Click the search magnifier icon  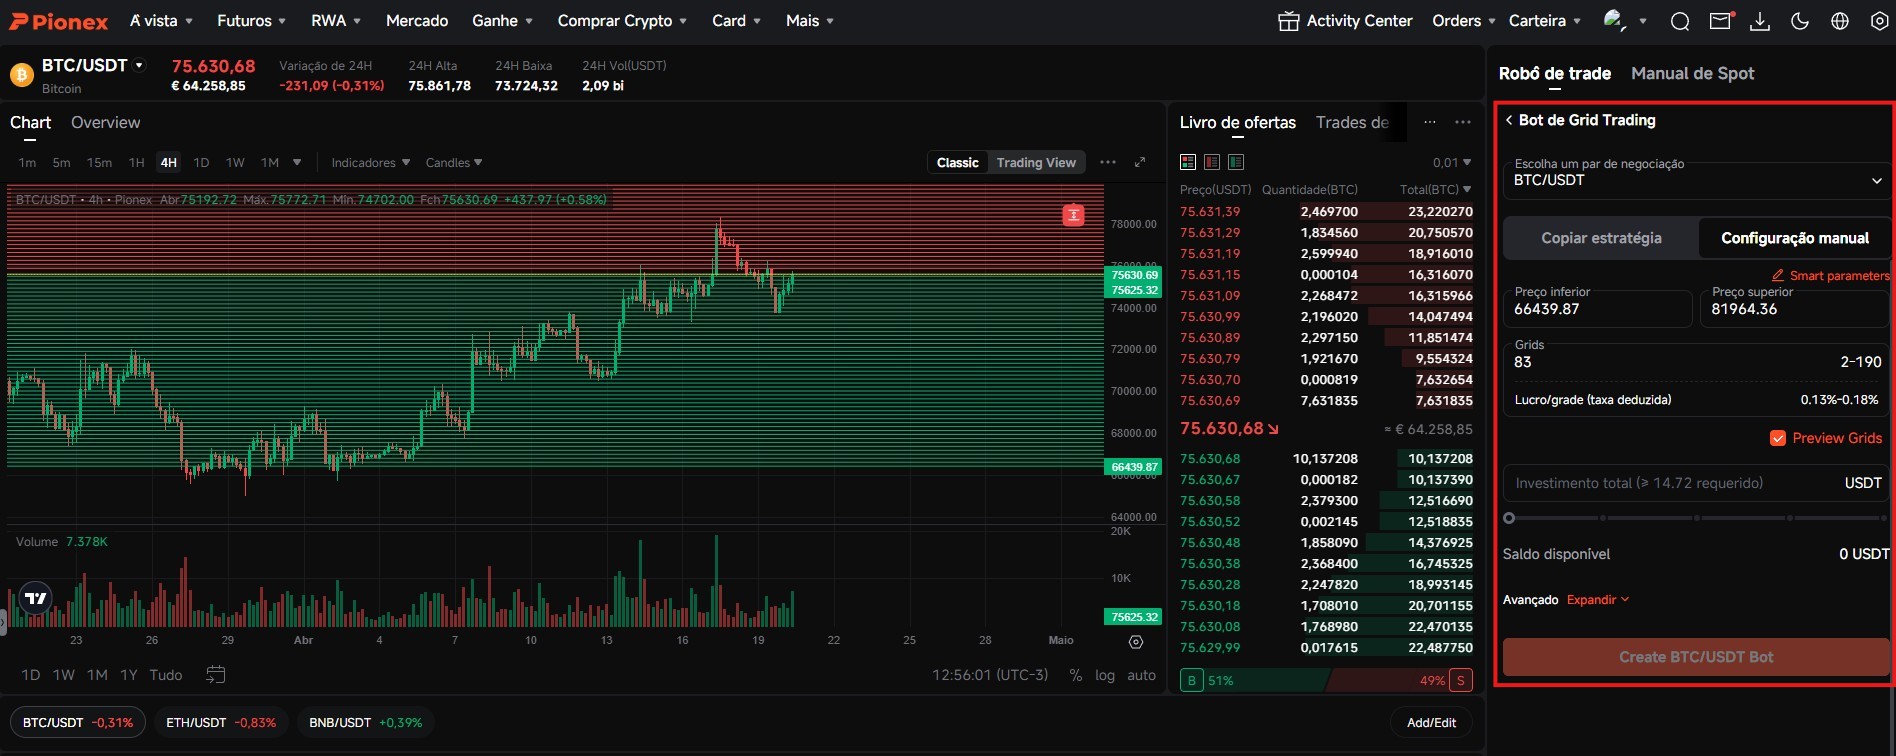click(1680, 21)
